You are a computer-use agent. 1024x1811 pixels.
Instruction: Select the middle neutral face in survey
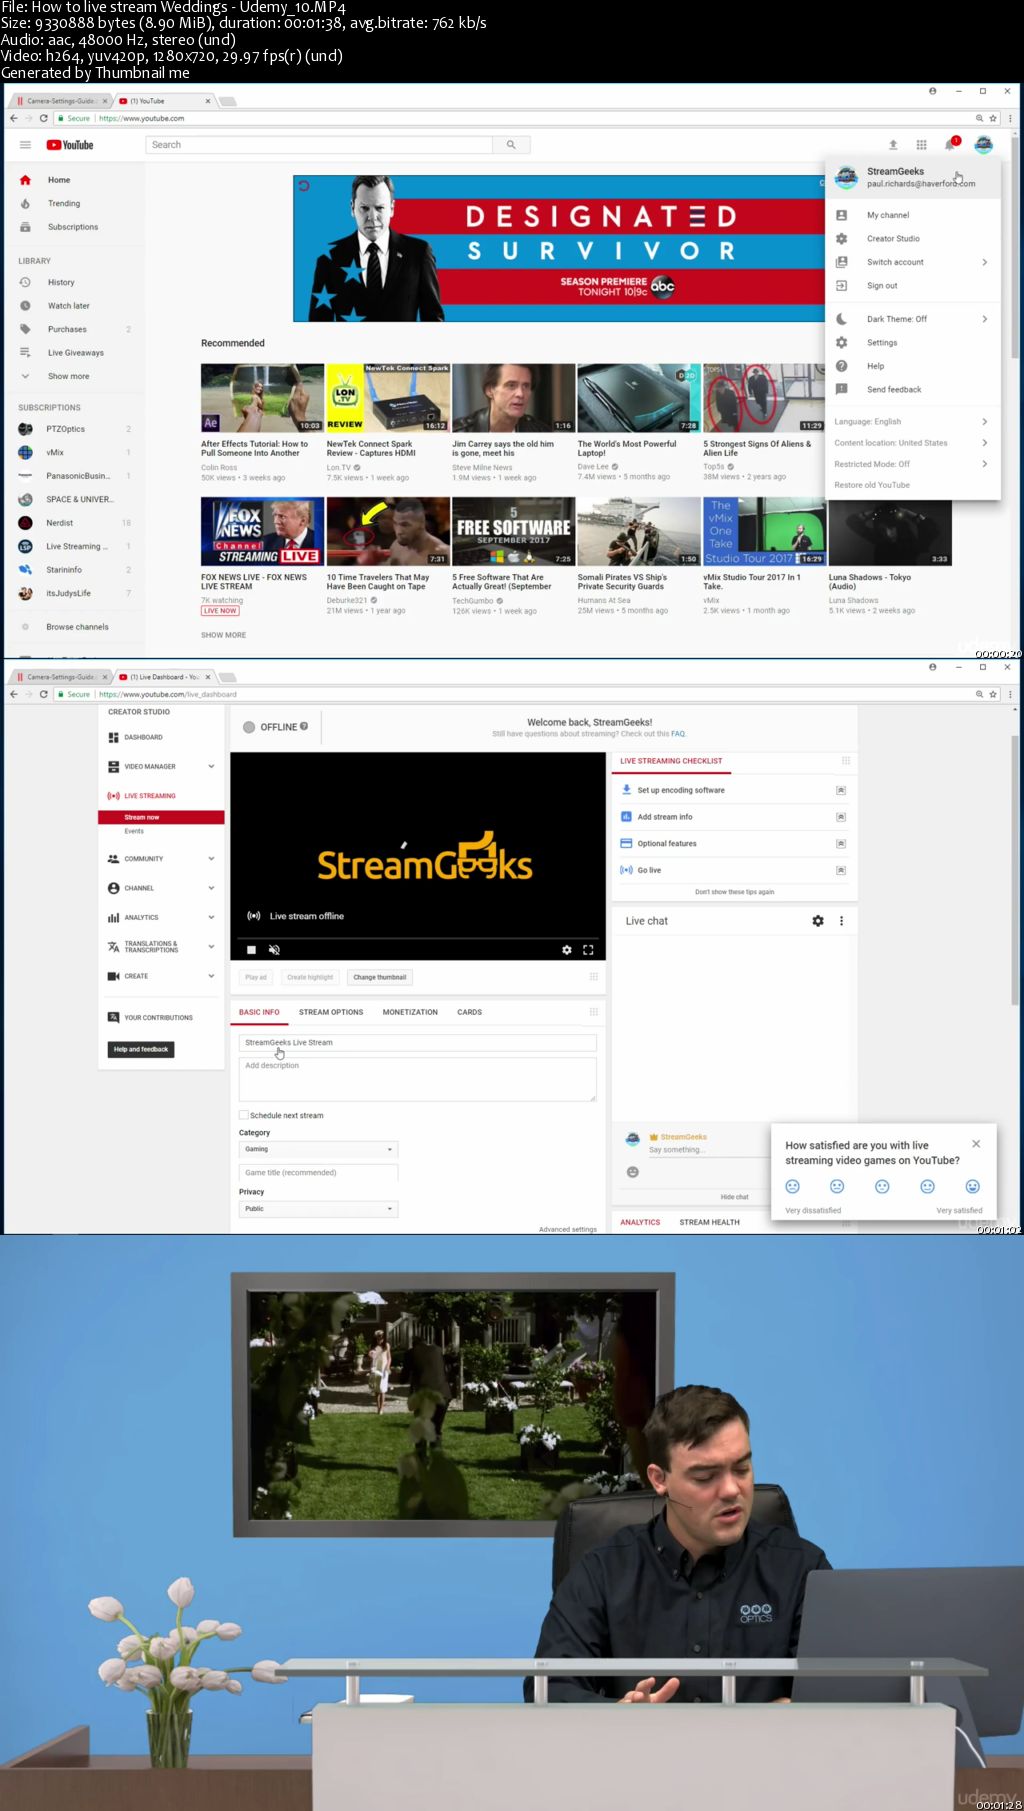pos(882,1187)
